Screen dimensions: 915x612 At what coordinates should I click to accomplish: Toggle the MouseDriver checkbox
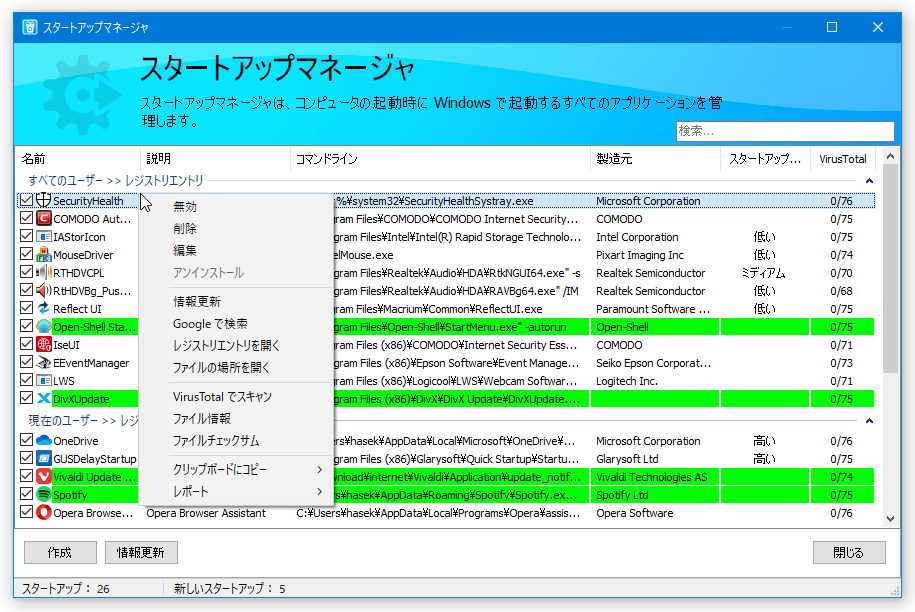click(x=26, y=254)
